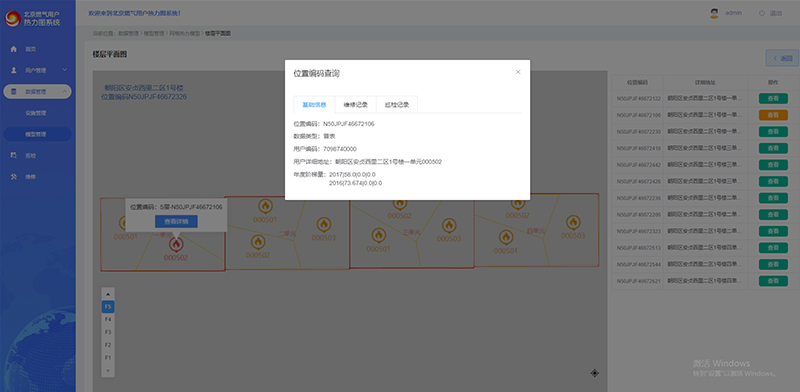
Task: Click the 返回 back button
Action: tap(782, 58)
